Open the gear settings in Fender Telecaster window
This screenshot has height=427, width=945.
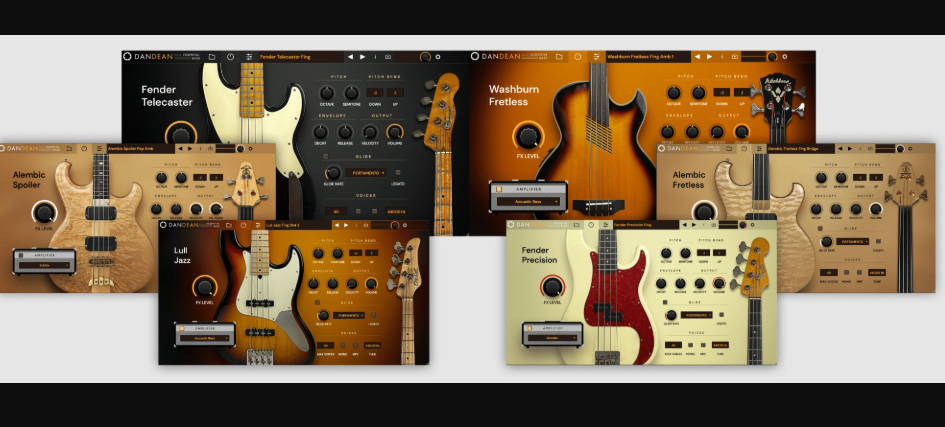(438, 57)
